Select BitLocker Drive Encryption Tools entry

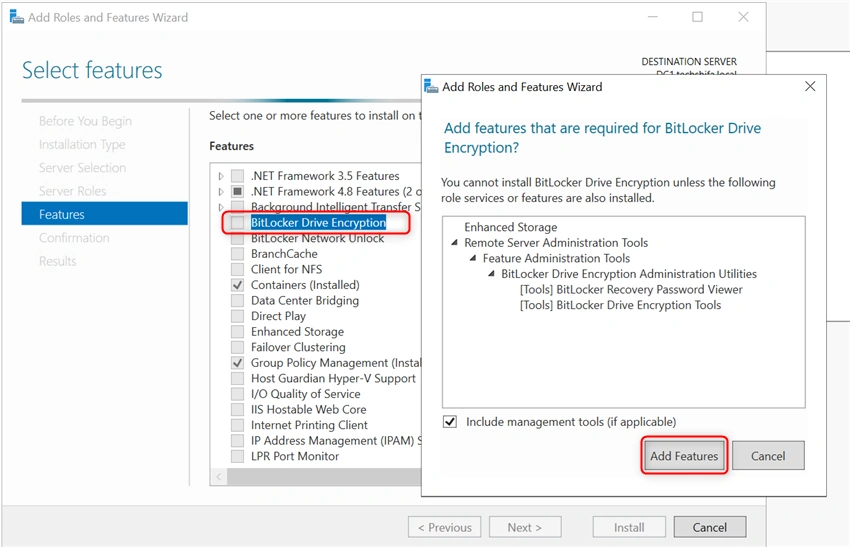(x=620, y=305)
